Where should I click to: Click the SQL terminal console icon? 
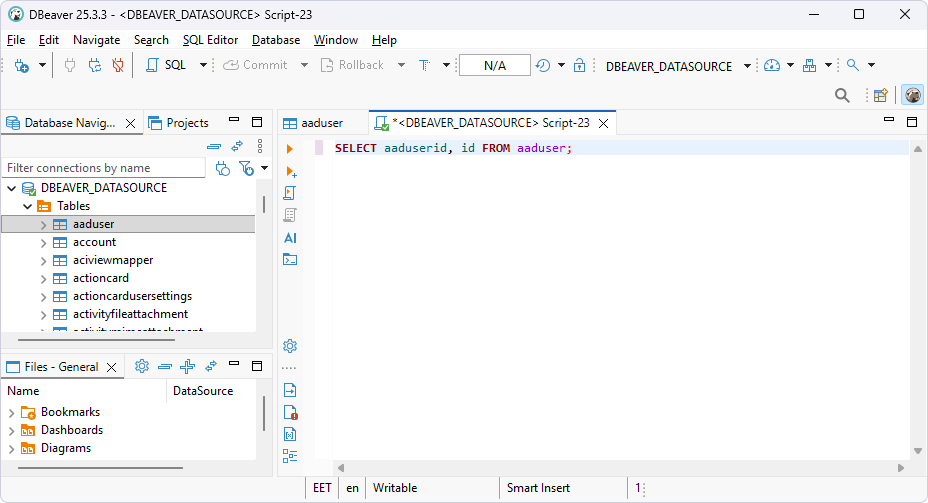click(x=290, y=260)
